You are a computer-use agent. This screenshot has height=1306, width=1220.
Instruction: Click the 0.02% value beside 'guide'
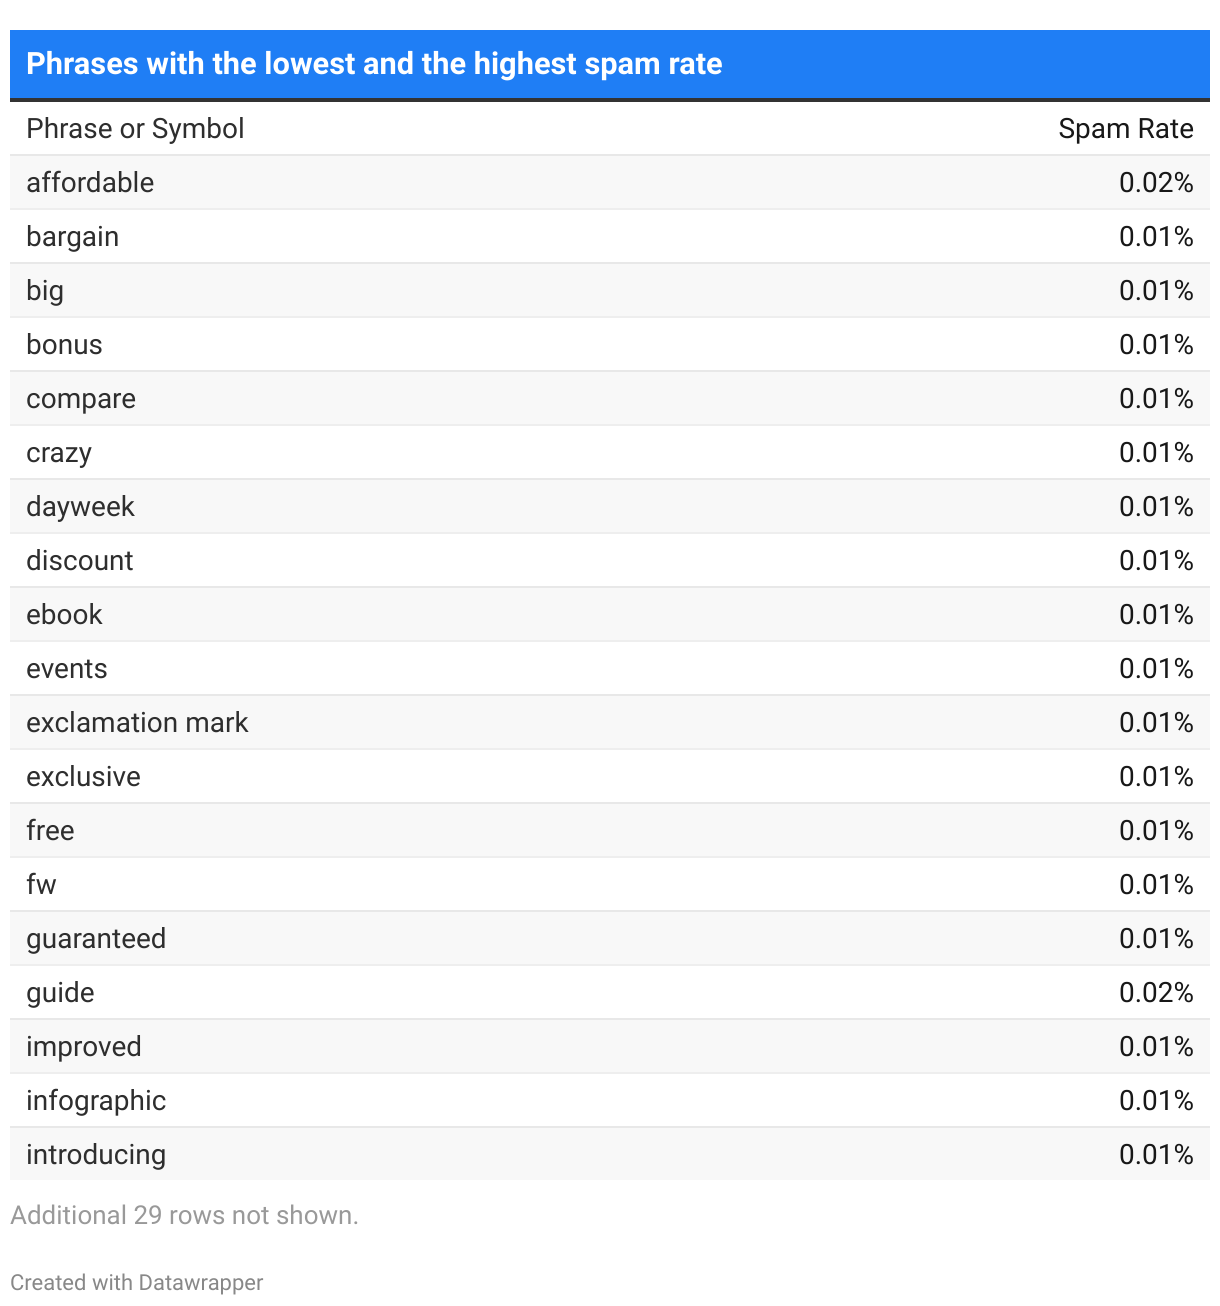1156,993
